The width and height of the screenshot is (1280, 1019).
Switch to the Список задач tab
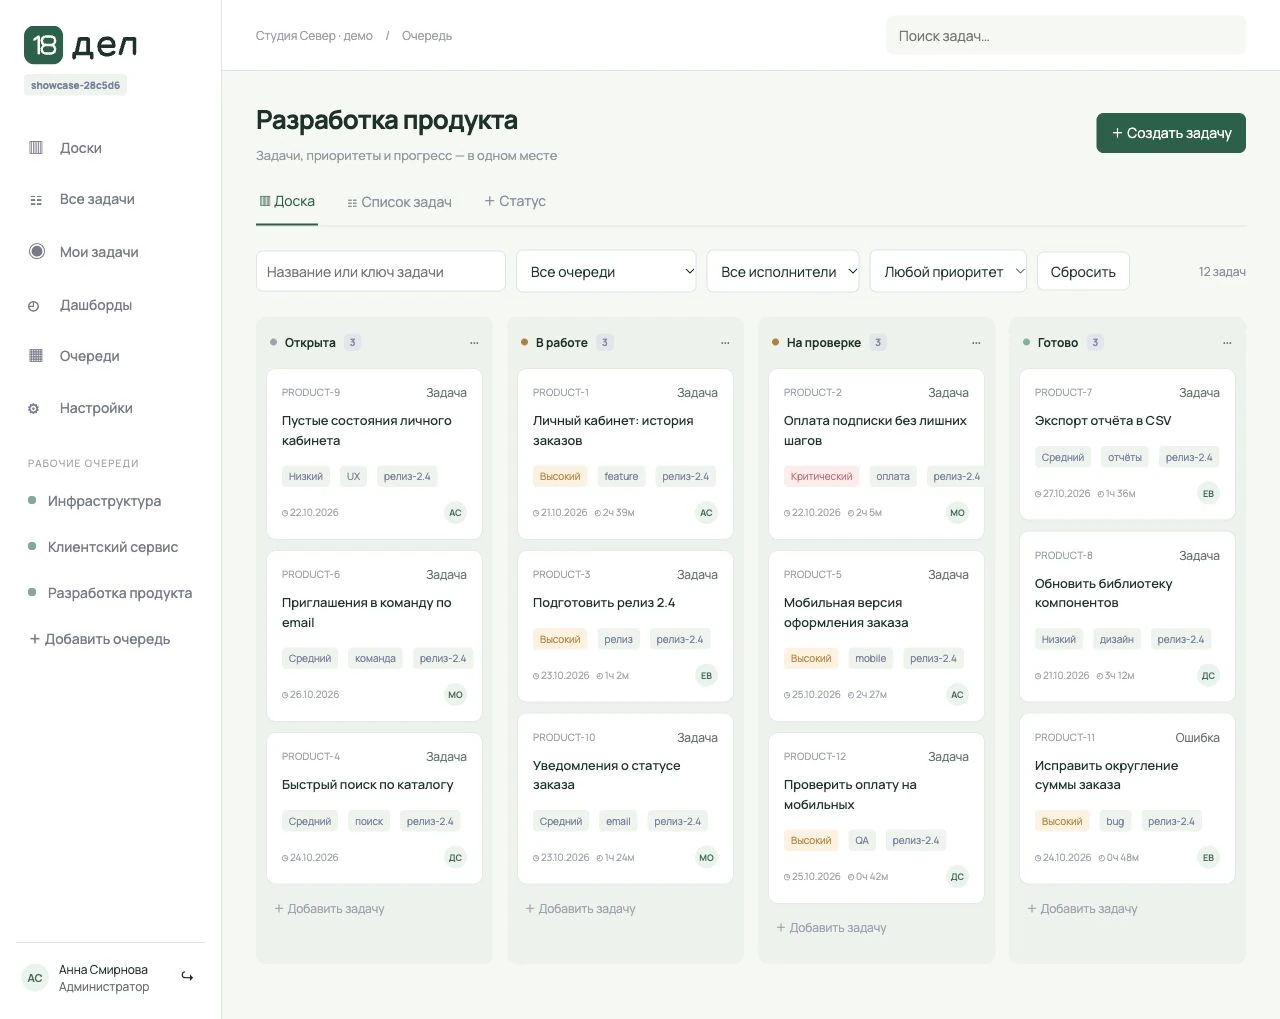click(x=400, y=202)
